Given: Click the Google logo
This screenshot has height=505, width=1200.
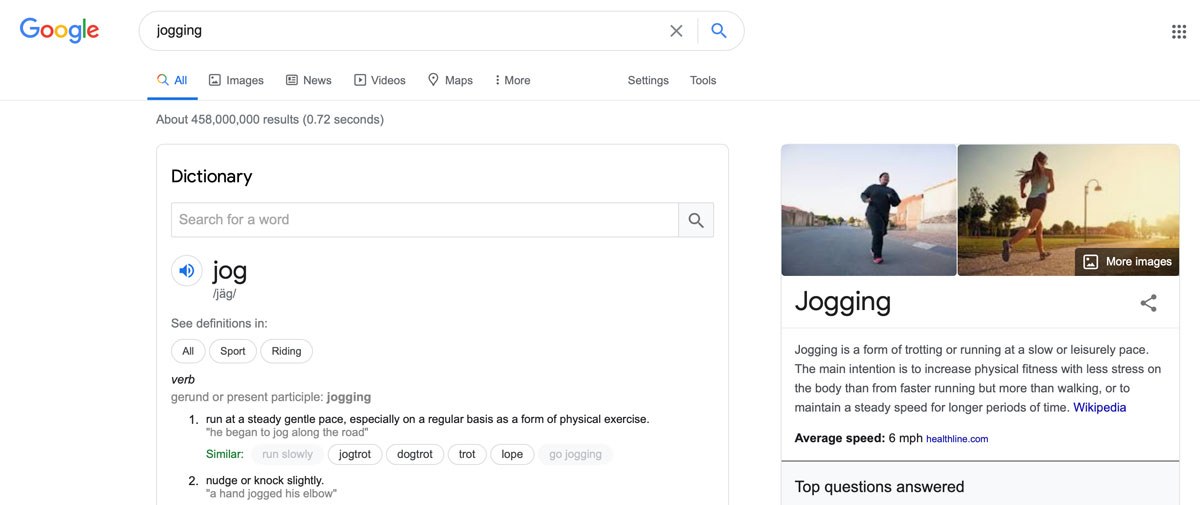Looking at the screenshot, I should (60, 31).
